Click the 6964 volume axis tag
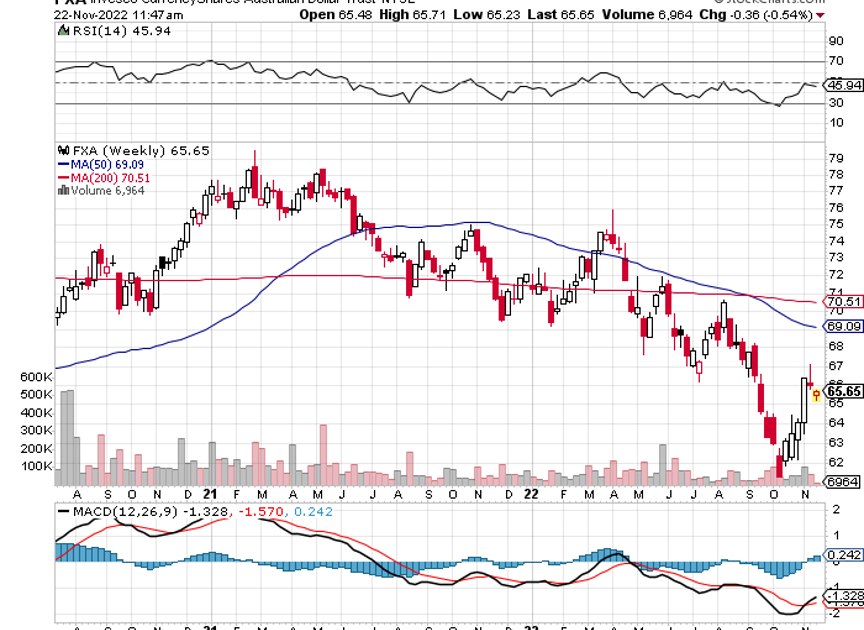Image resolution: width=864 pixels, height=630 pixels. pos(843,482)
